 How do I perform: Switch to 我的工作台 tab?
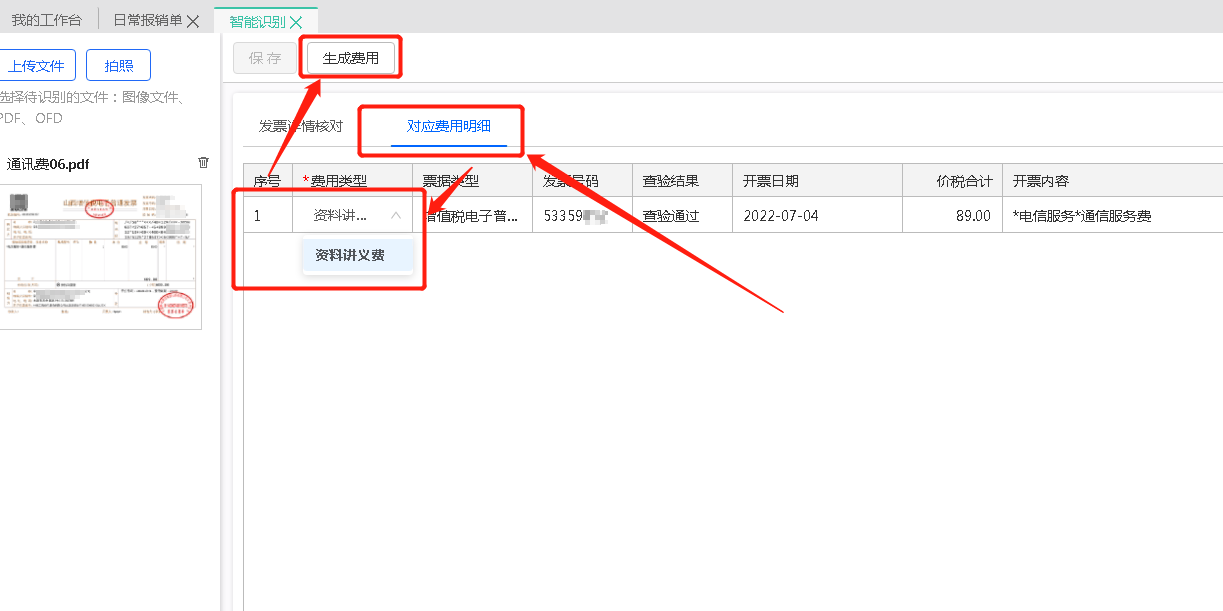47,21
